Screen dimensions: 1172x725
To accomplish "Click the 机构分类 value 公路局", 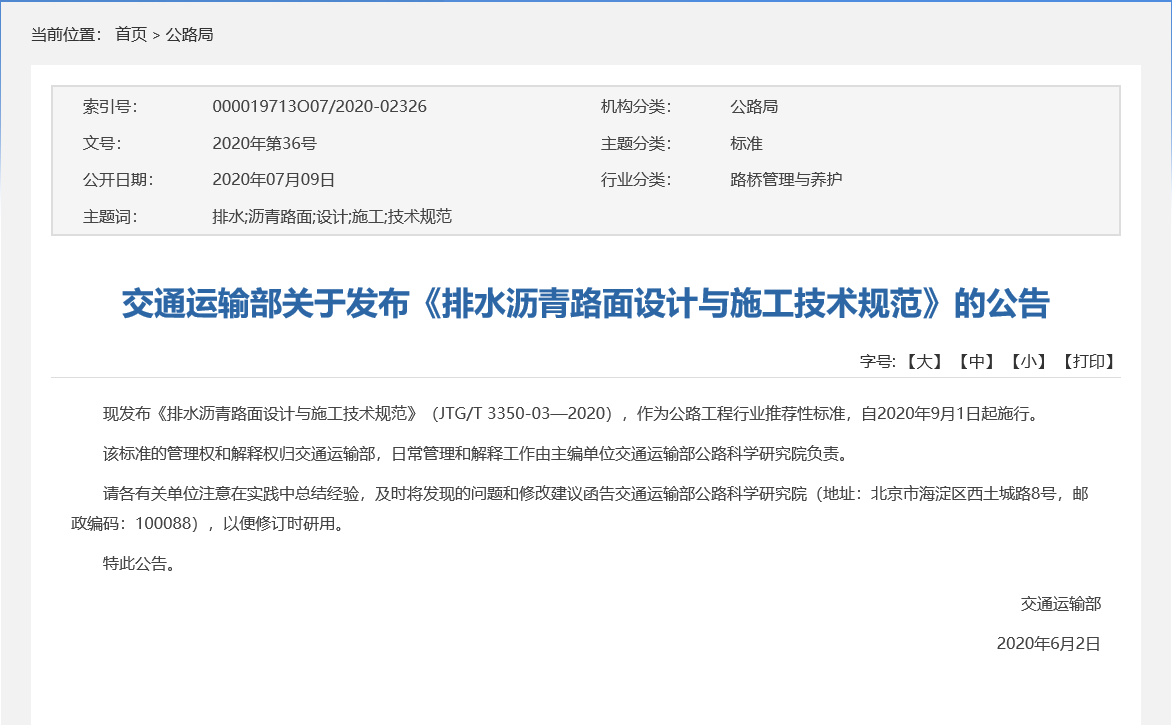I will pos(754,106).
